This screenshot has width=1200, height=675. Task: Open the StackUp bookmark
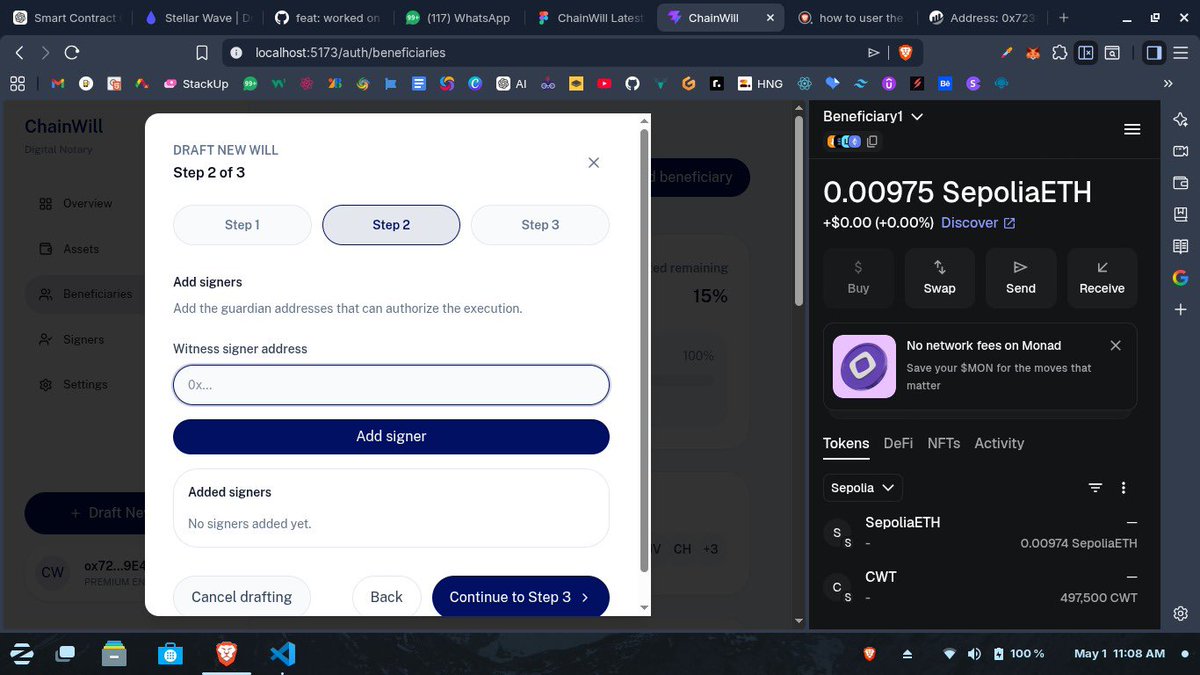pyautogui.click(x=196, y=84)
